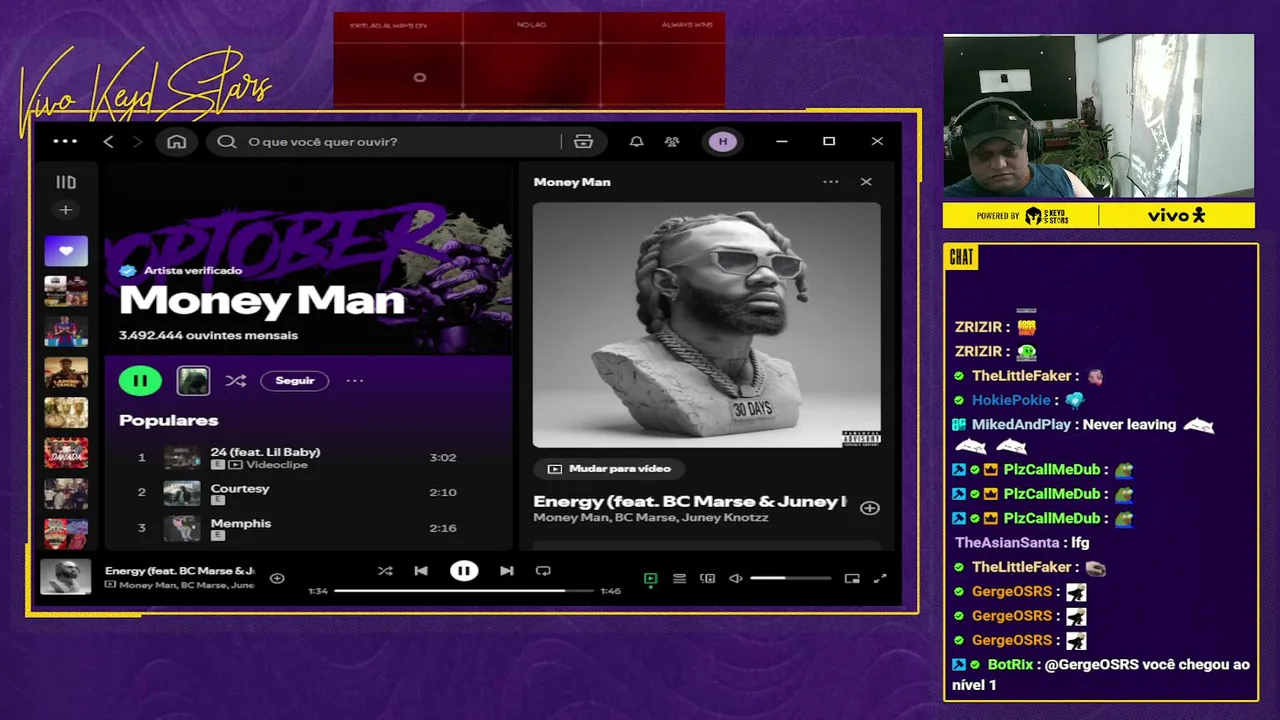Open the second playlist thumbnail below Liked Songs
Viewport: 1280px width, 720px height.
pos(66,331)
